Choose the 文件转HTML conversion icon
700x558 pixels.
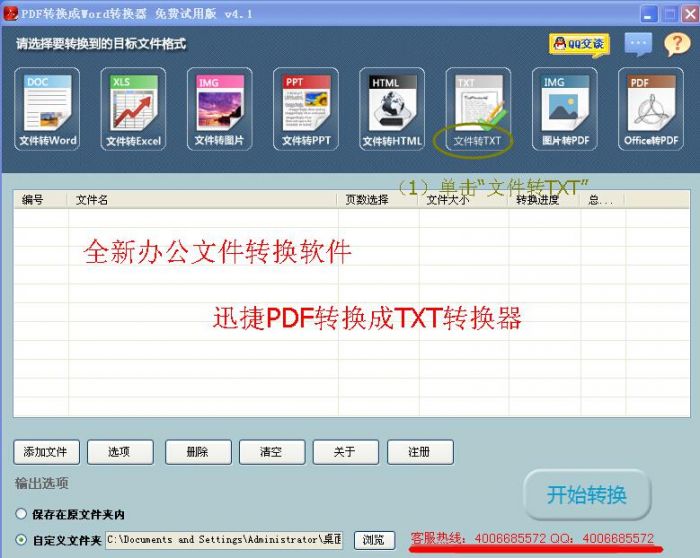392,109
